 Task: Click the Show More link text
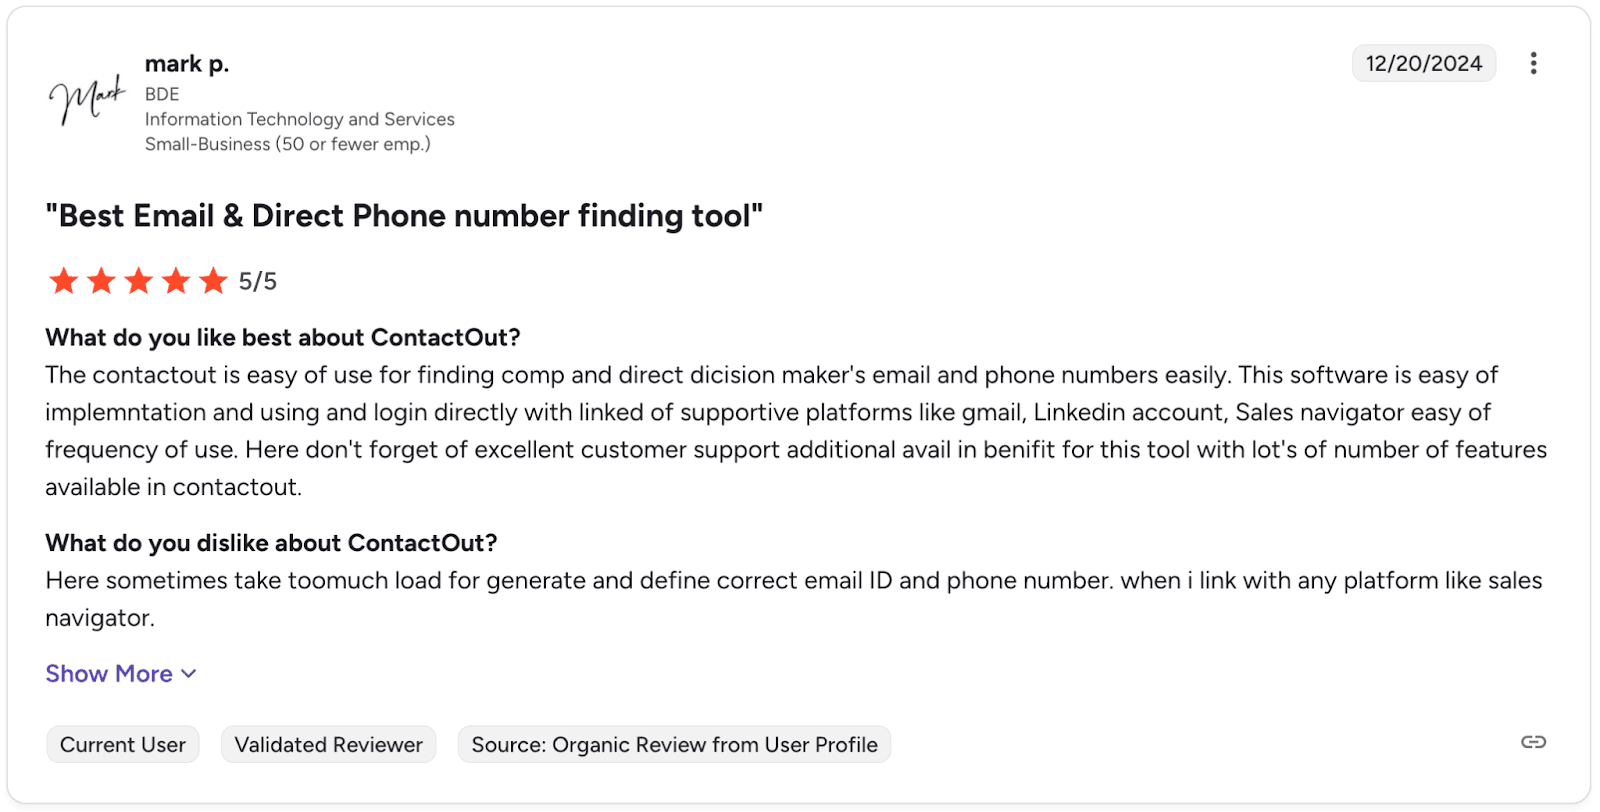pyautogui.click(x=109, y=674)
